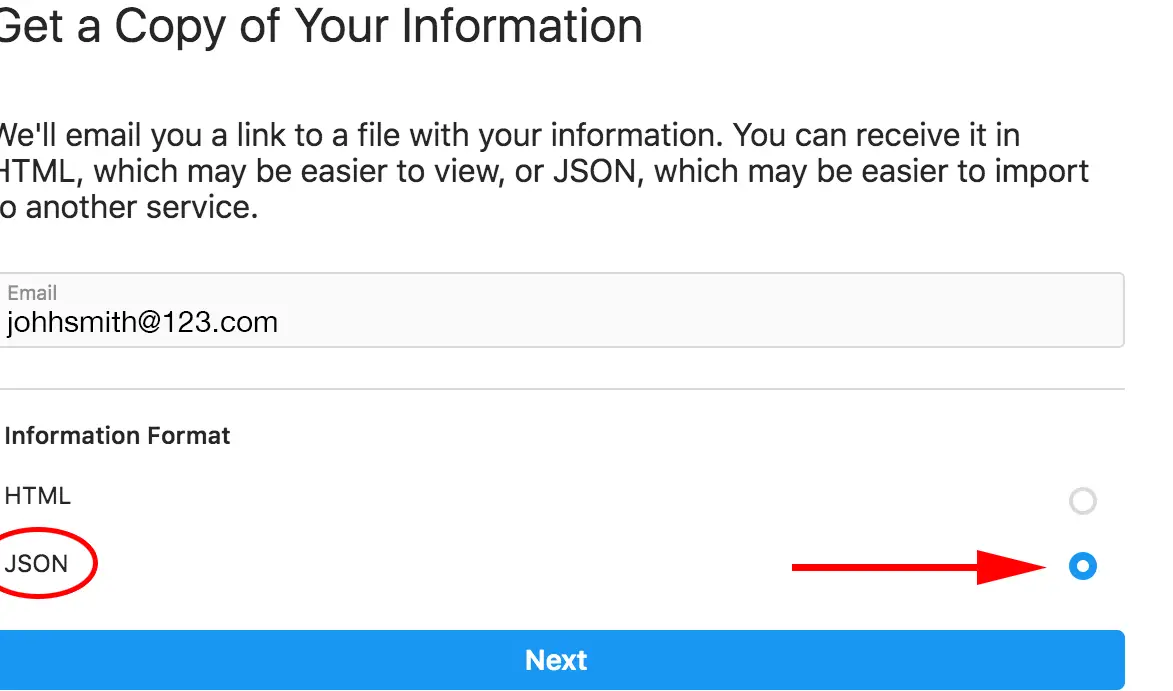Focus the Email input field

[x=562, y=310]
